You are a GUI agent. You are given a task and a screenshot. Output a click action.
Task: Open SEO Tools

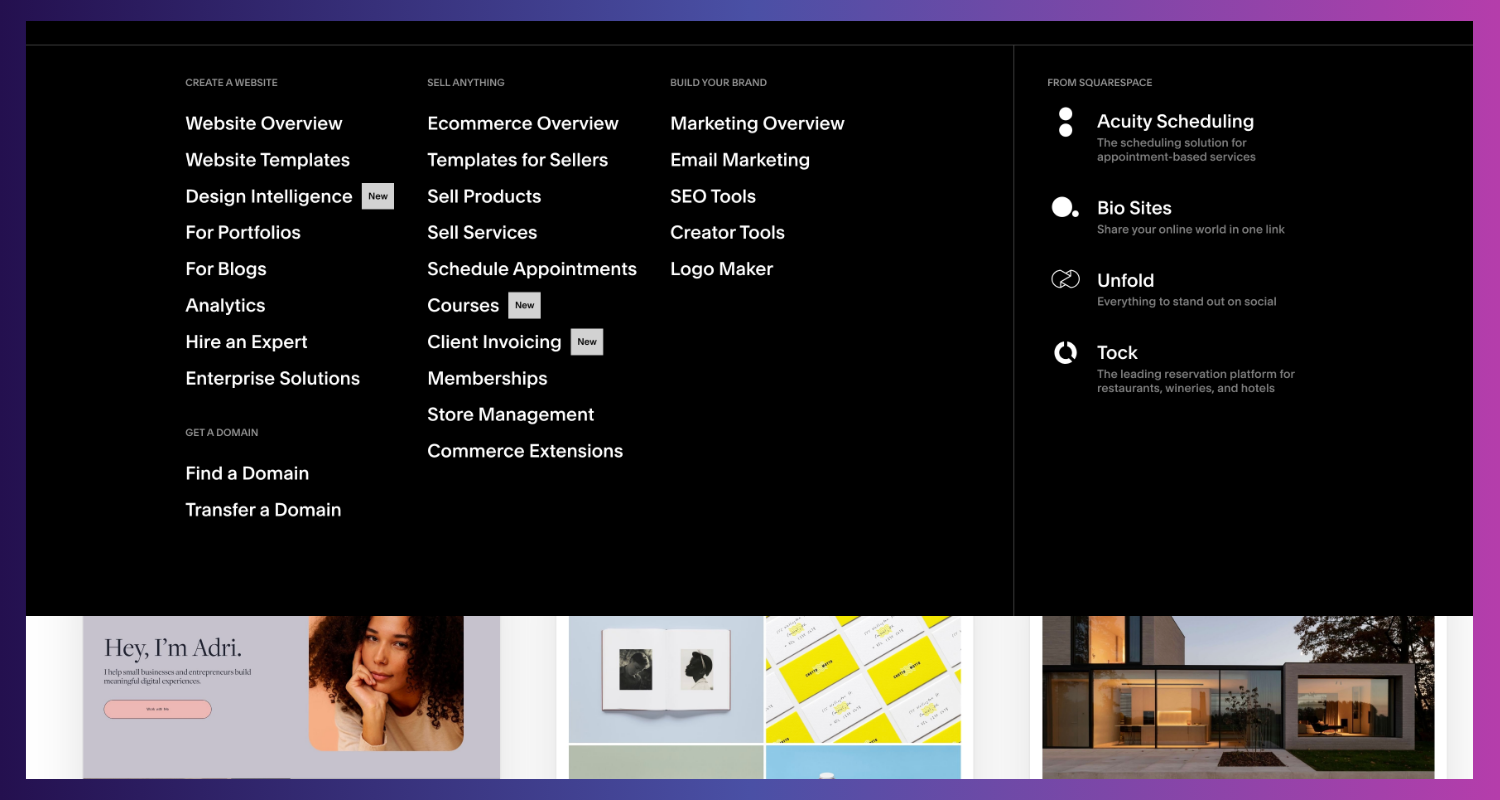(x=713, y=196)
